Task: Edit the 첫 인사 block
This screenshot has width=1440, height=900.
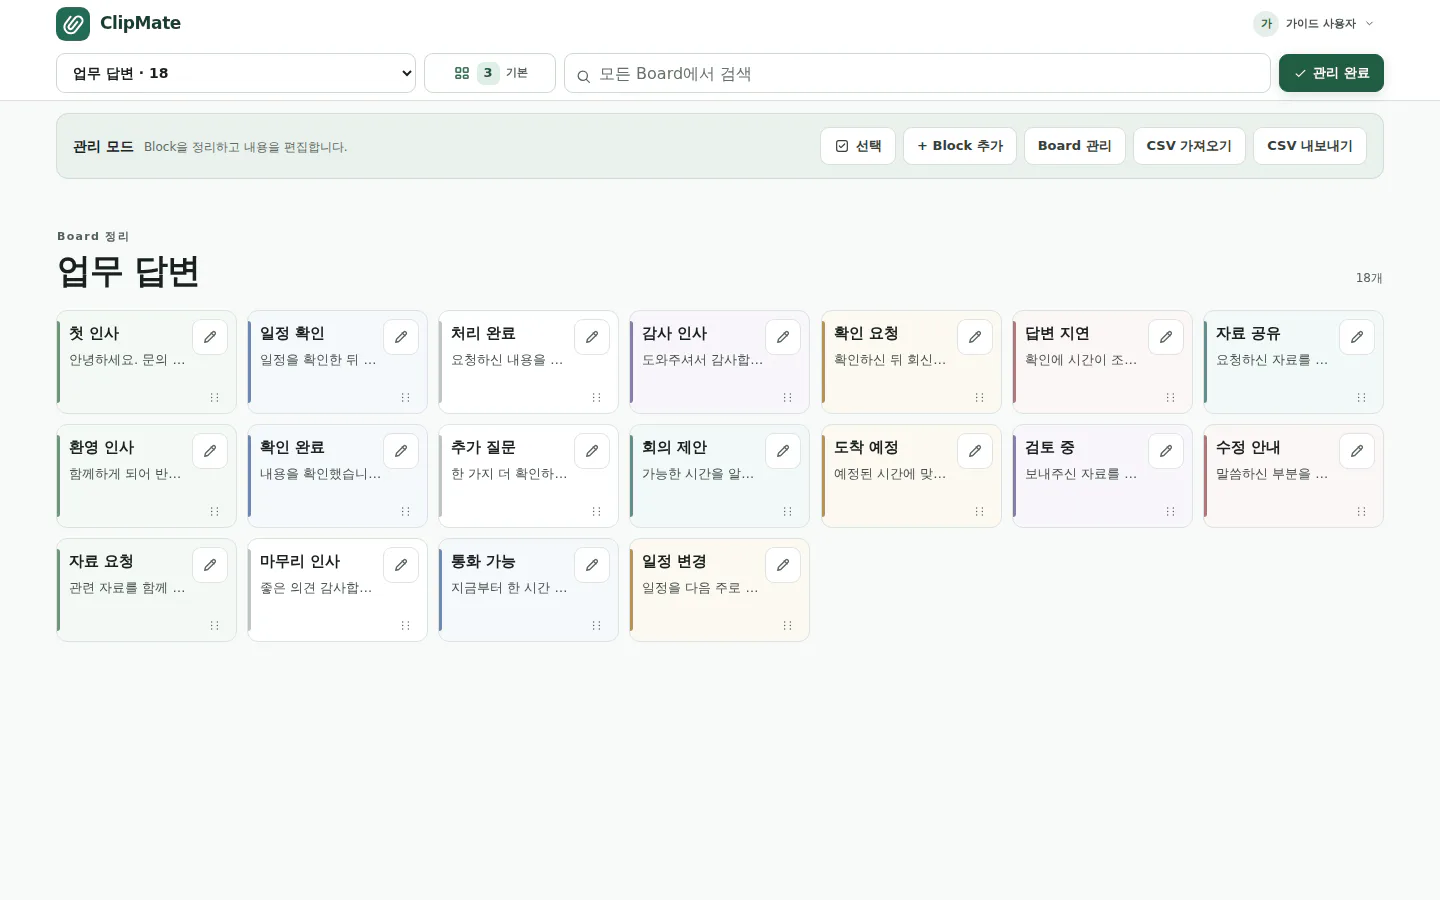Action: click(210, 337)
